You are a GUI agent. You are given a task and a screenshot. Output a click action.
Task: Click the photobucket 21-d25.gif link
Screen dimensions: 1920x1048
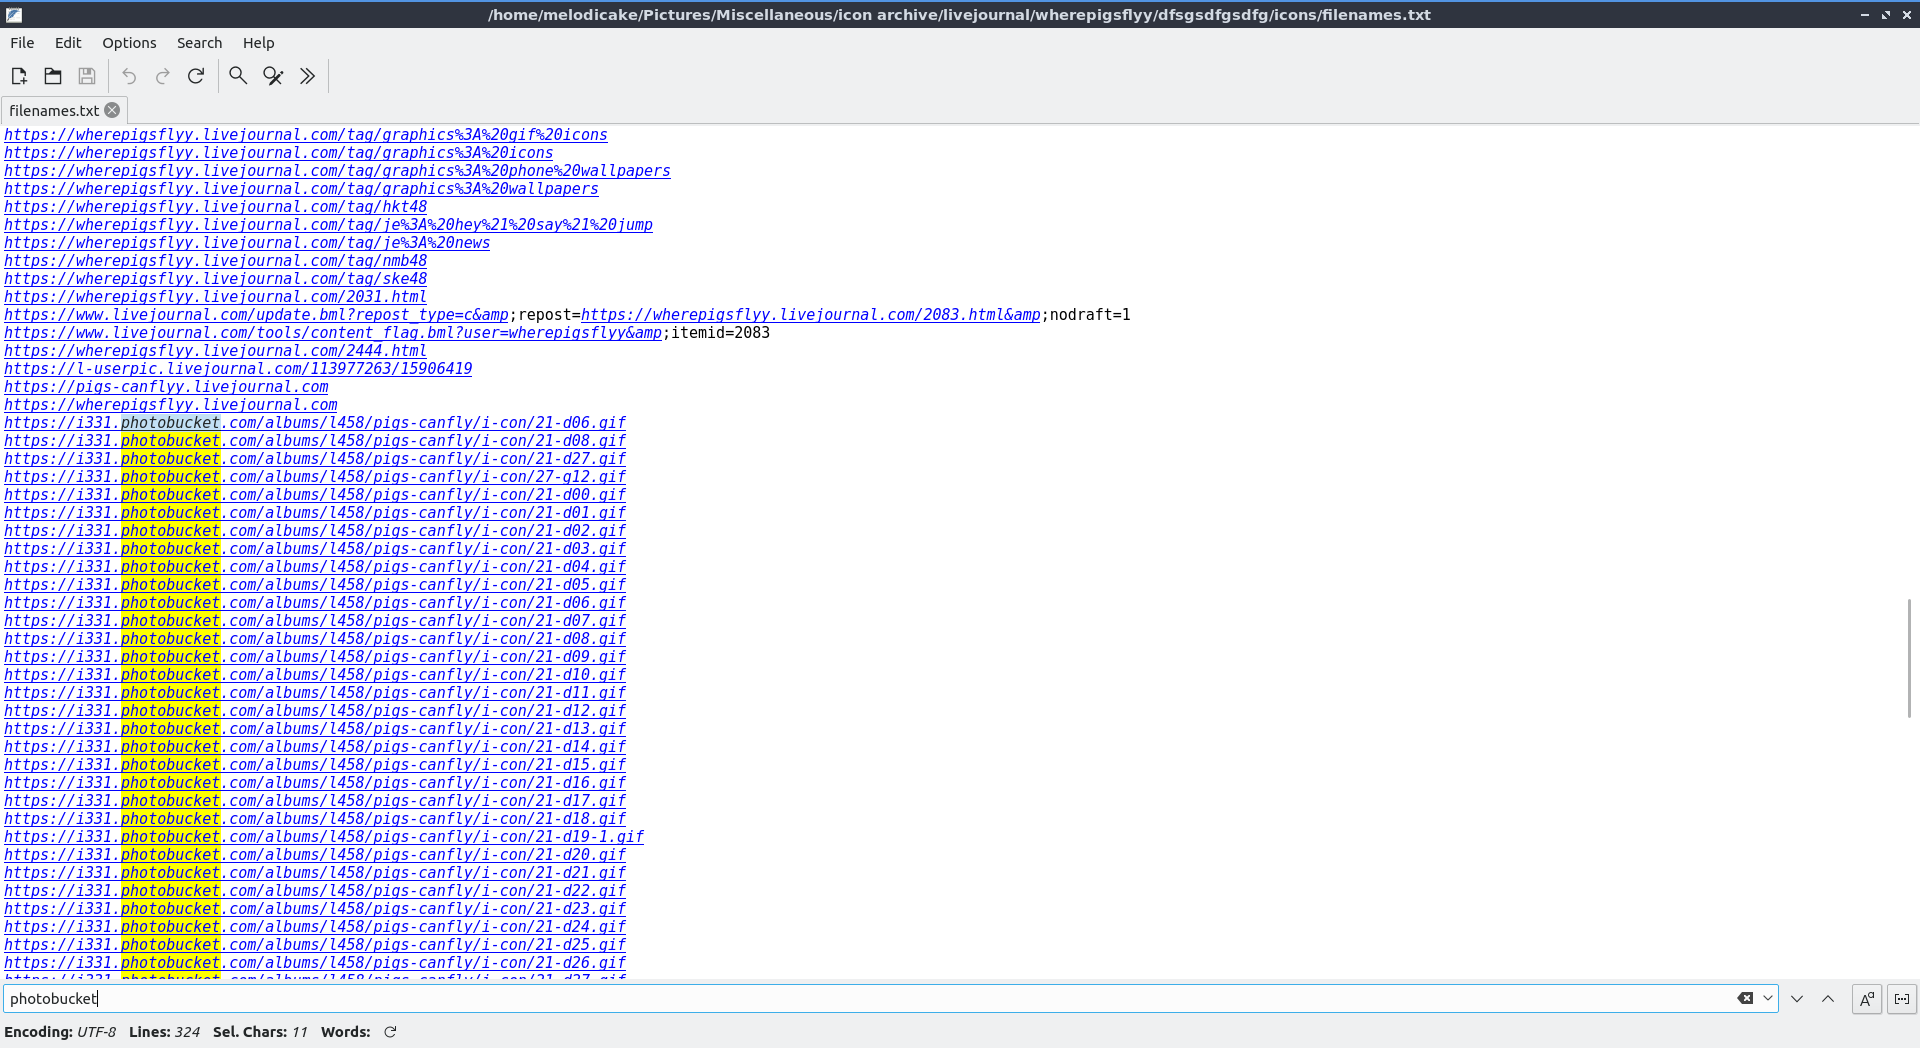(x=315, y=945)
